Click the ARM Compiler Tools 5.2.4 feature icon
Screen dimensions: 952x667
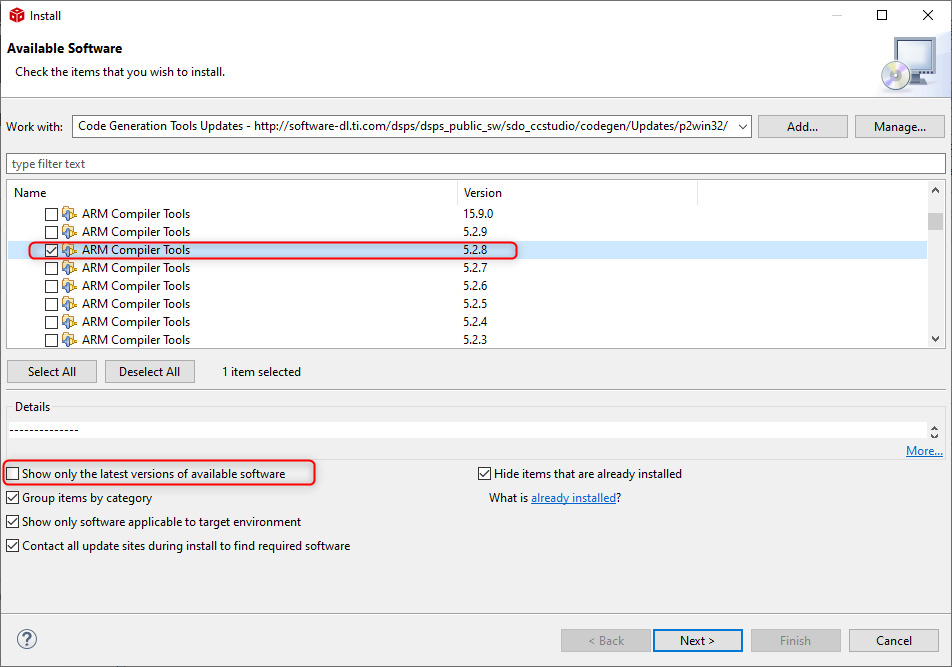69,322
